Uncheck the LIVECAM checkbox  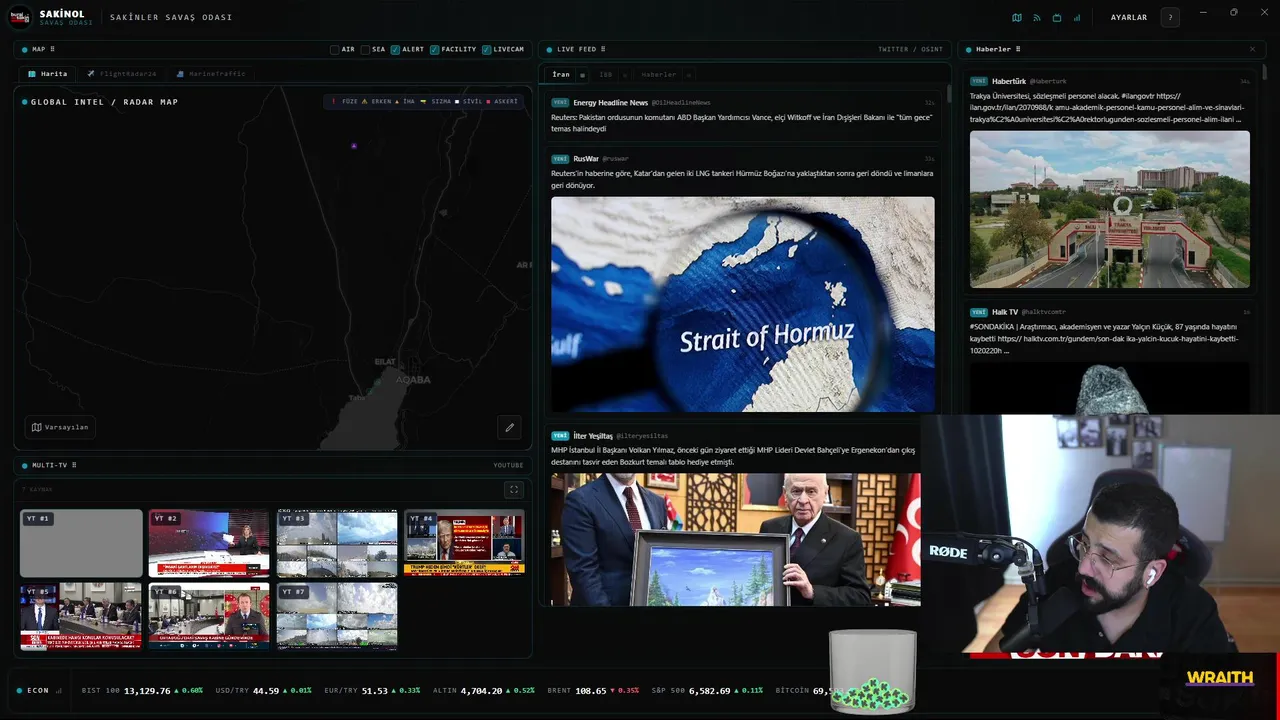click(486, 49)
